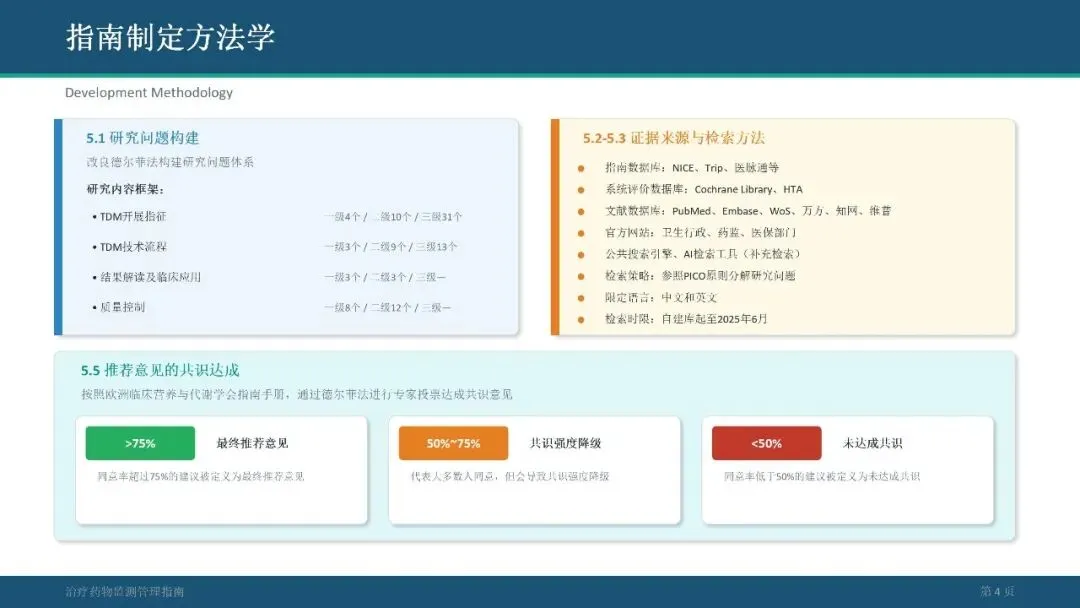Select the description 代表大多数人同意

(510, 476)
